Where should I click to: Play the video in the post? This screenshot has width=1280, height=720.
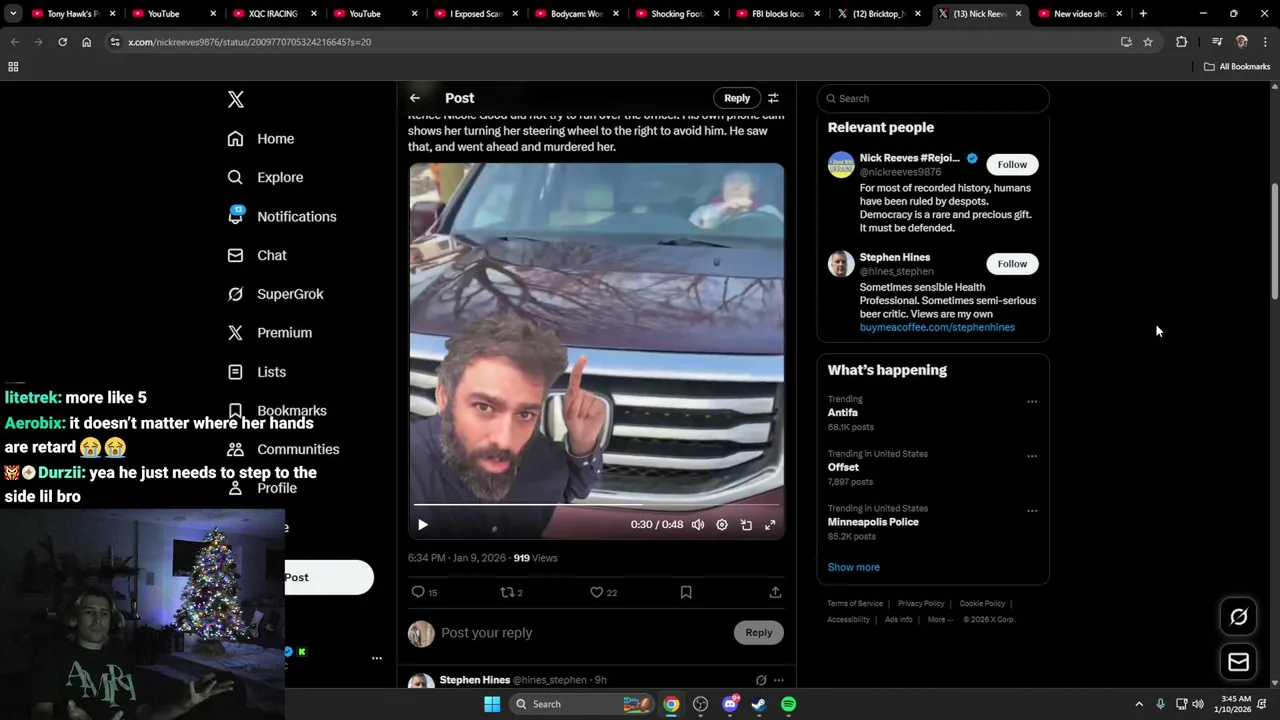tap(422, 525)
